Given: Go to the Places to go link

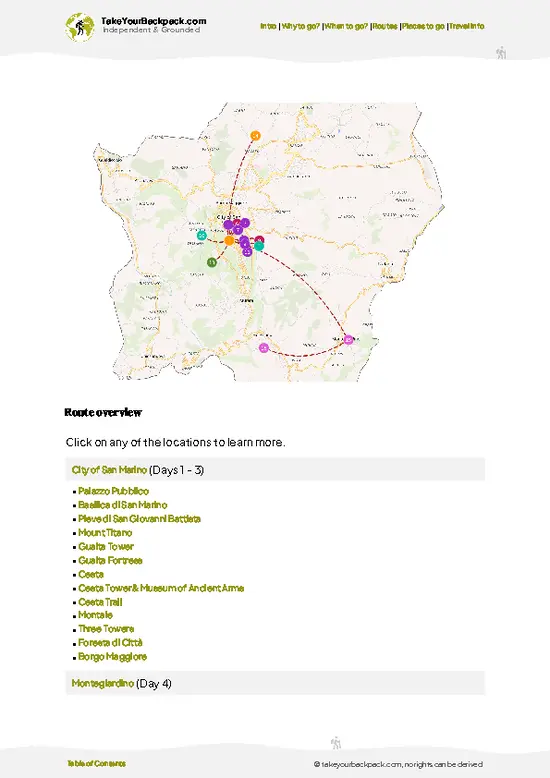Looking at the screenshot, I should pyautogui.click(x=423, y=26).
